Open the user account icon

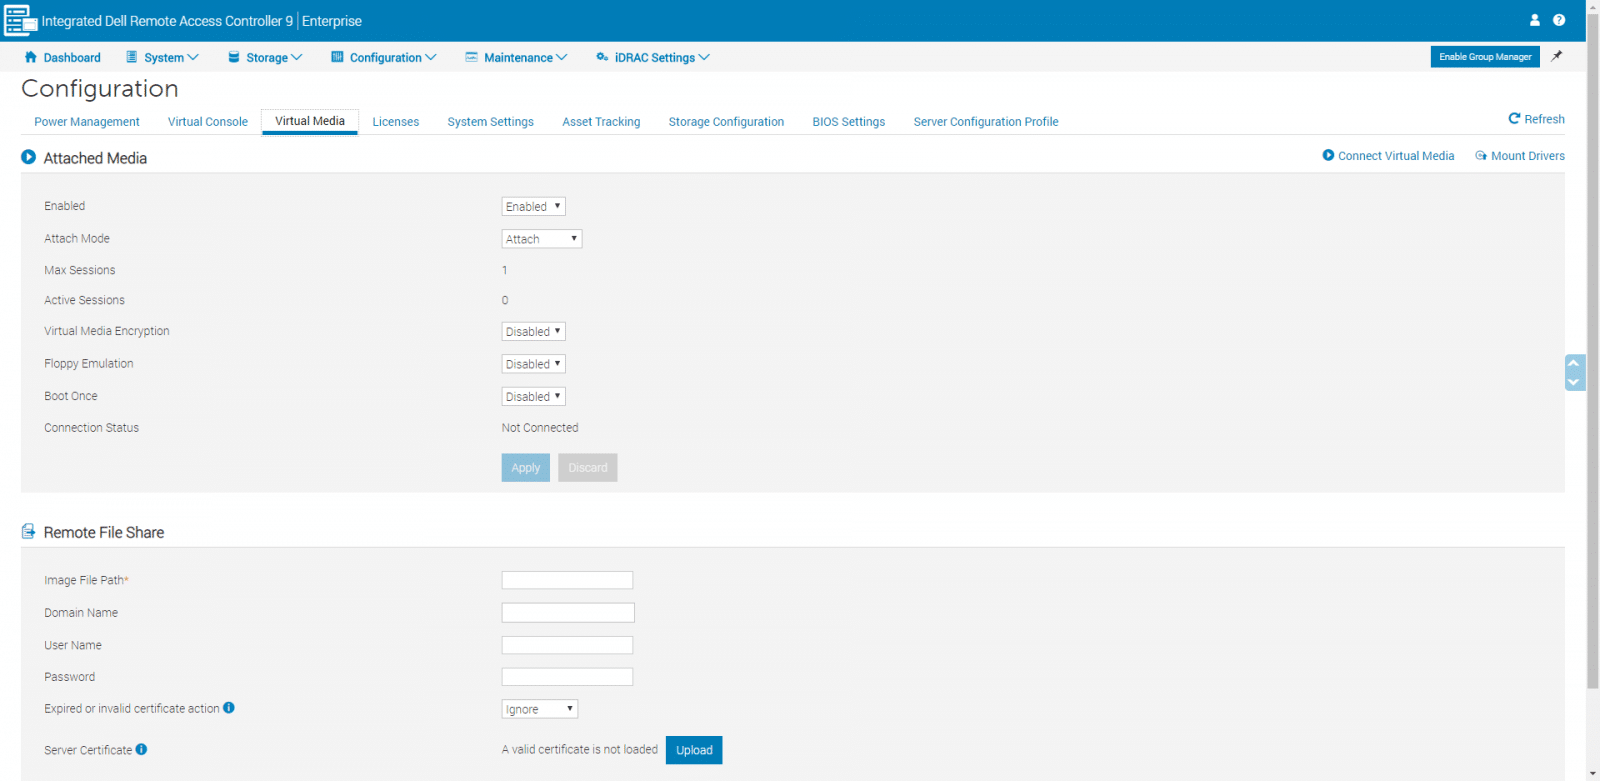[x=1535, y=20]
